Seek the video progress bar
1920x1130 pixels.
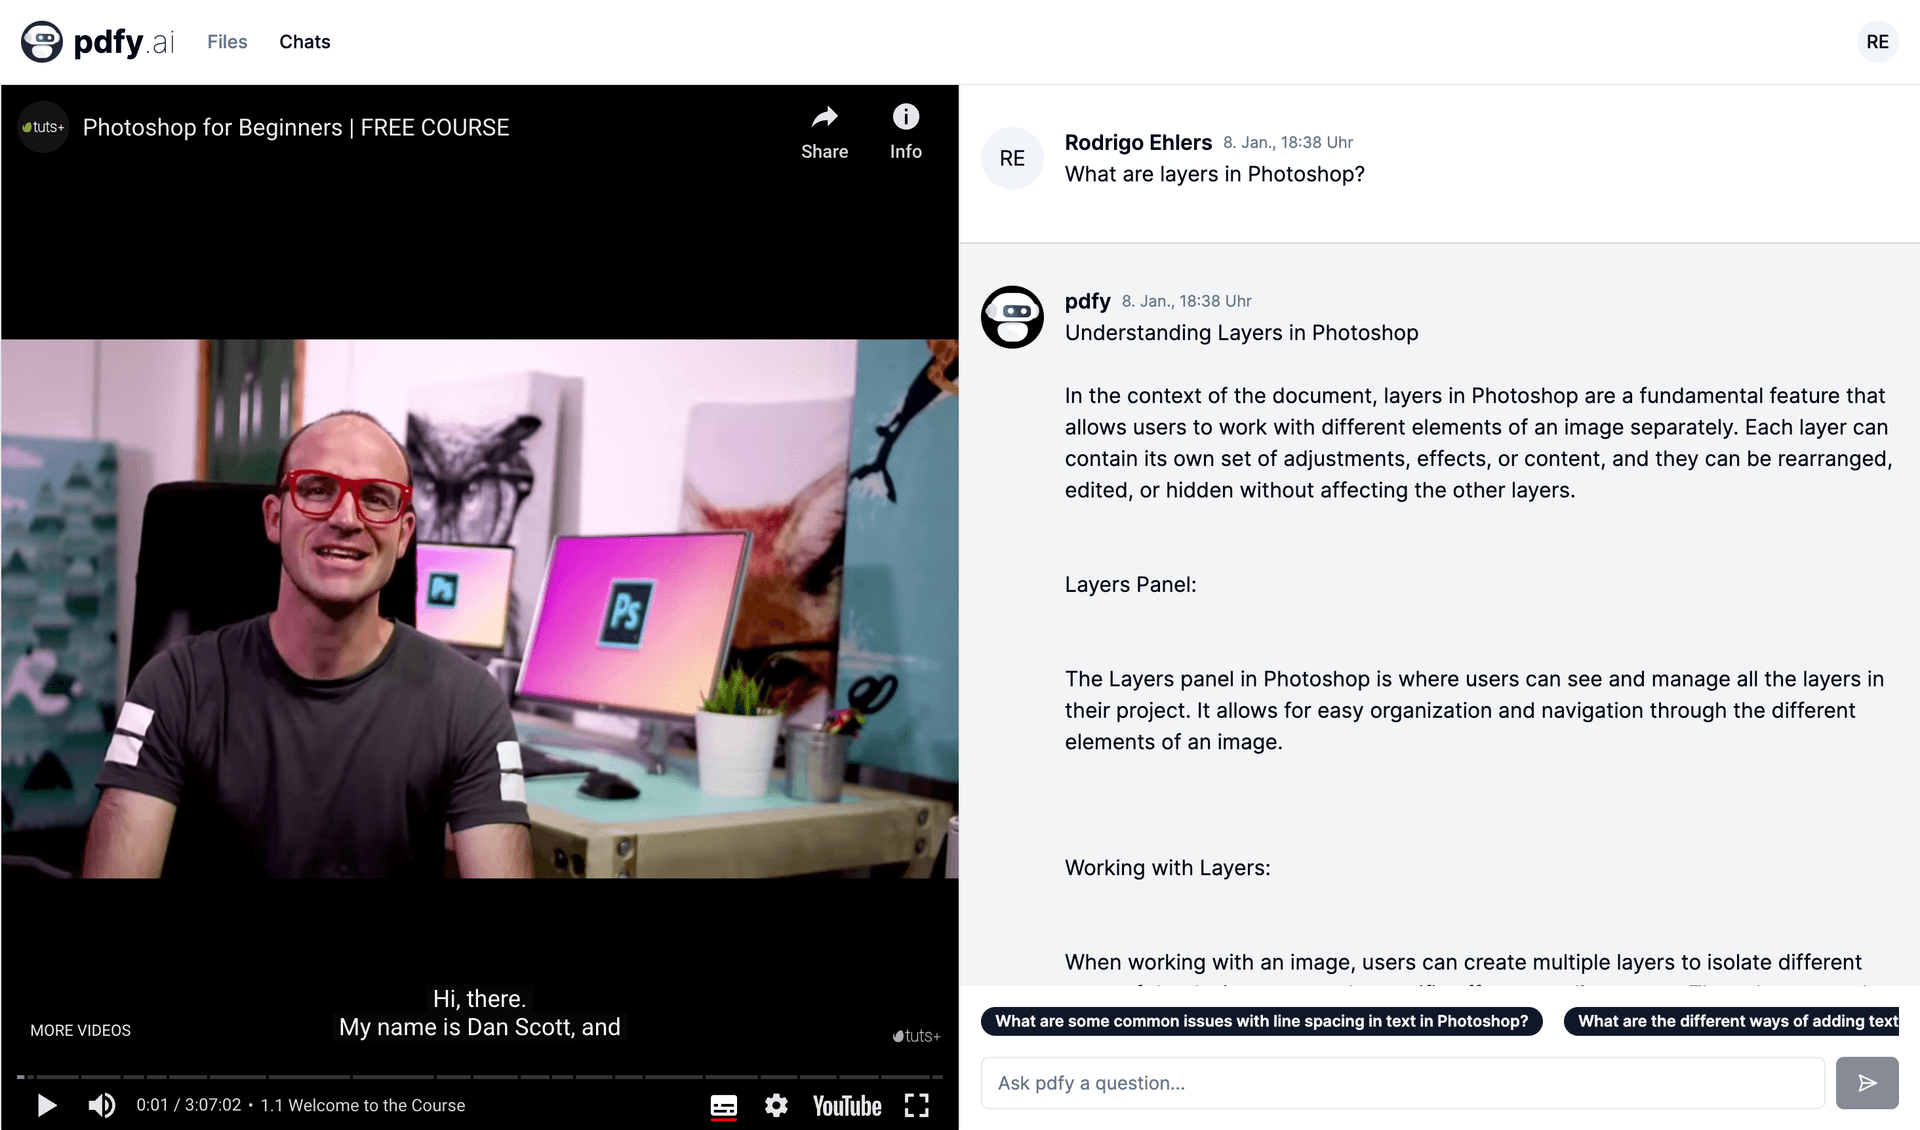480,1076
